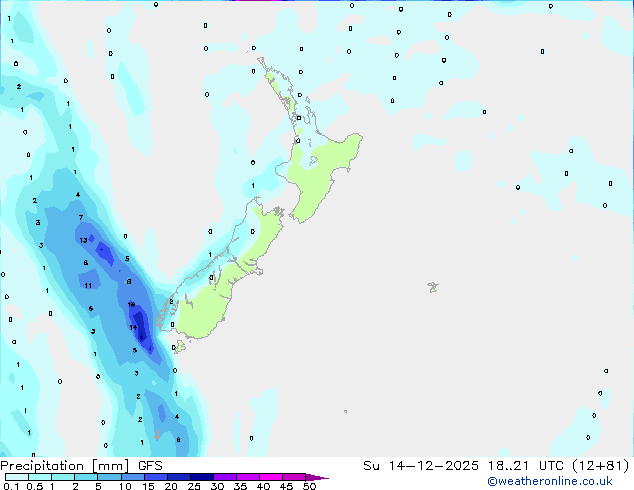This screenshot has height=490, width=634.
Task: Click the 25 to 30 mm legend swatch
Action: pos(201,477)
